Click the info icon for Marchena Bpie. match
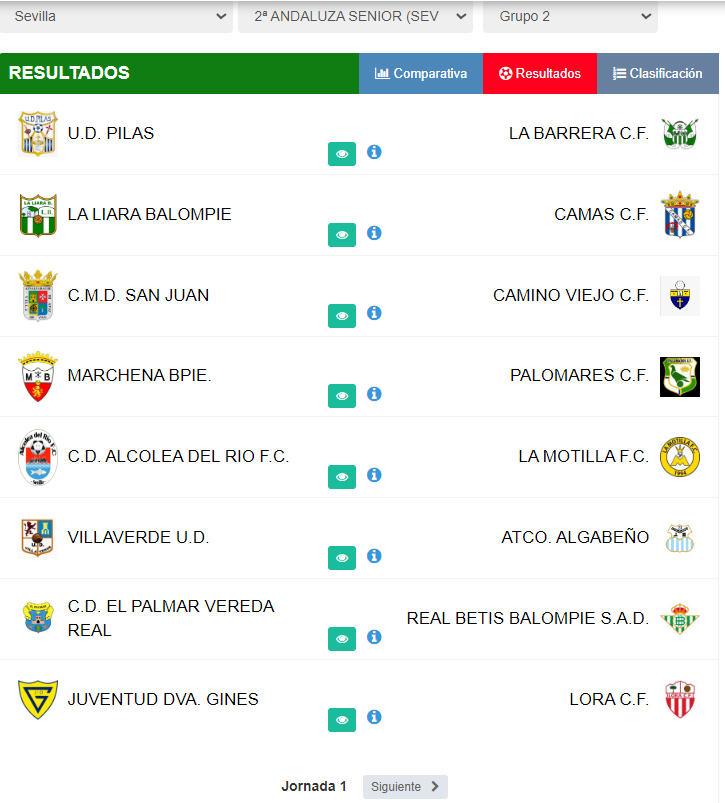The image size is (725, 803). coord(374,394)
